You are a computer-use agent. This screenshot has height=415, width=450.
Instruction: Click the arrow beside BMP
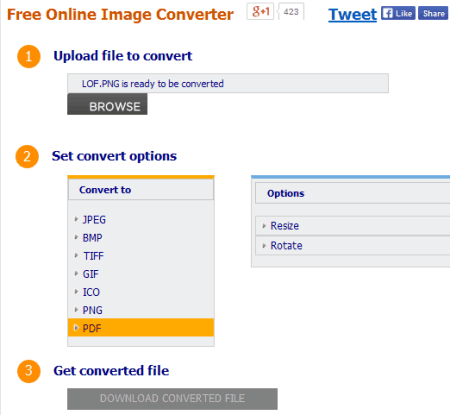click(x=76, y=237)
